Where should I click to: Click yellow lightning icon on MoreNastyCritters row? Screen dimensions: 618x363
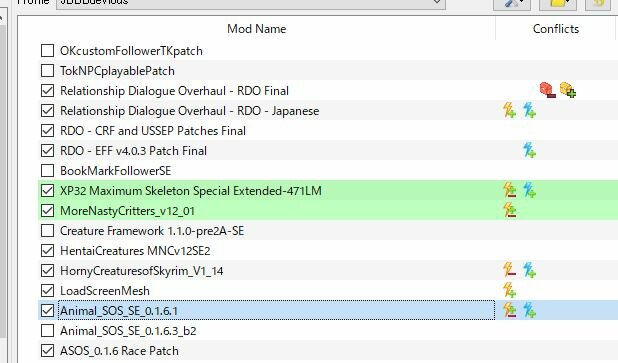coord(509,210)
